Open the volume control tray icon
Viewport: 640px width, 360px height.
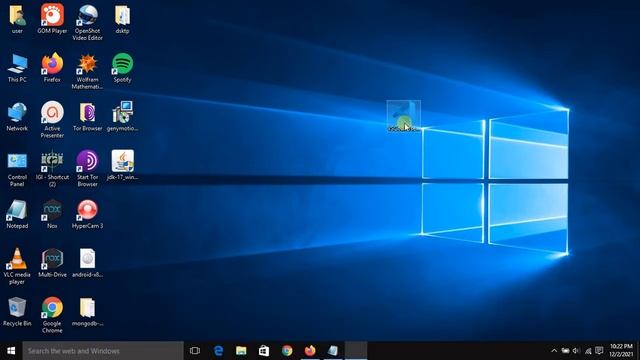(576, 351)
